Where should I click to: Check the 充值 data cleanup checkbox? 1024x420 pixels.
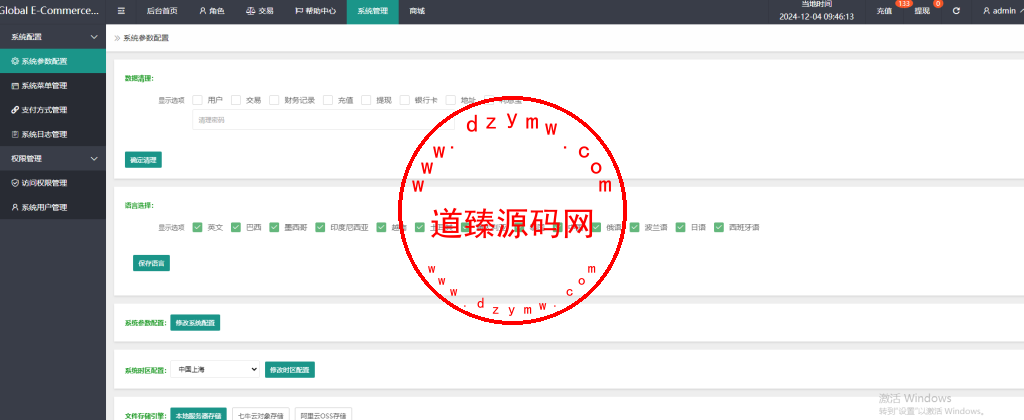pos(328,100)
